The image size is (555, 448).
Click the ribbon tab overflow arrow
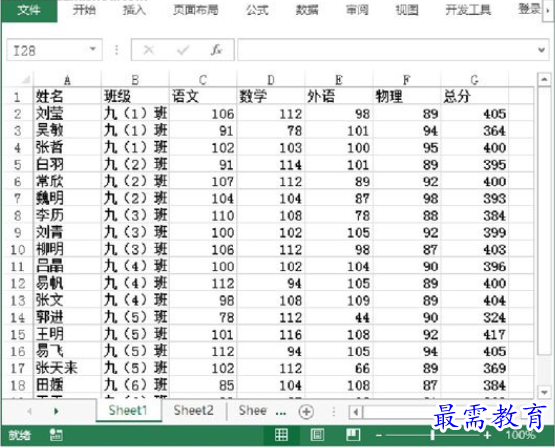click(x=548, y=11)
